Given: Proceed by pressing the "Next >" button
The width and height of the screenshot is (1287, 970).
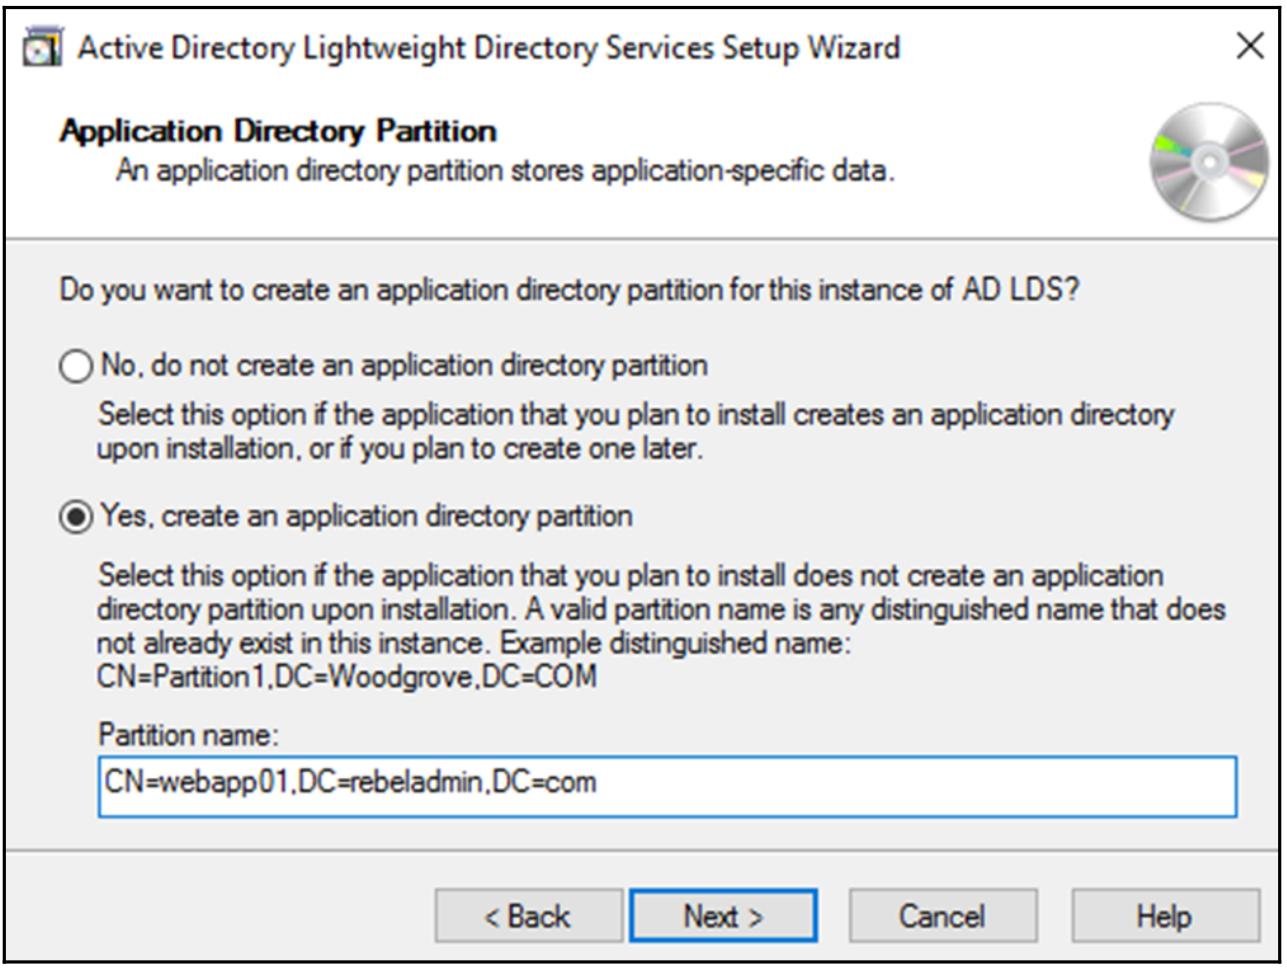Looking at the screenshot, I should click(x=723, y=916).
